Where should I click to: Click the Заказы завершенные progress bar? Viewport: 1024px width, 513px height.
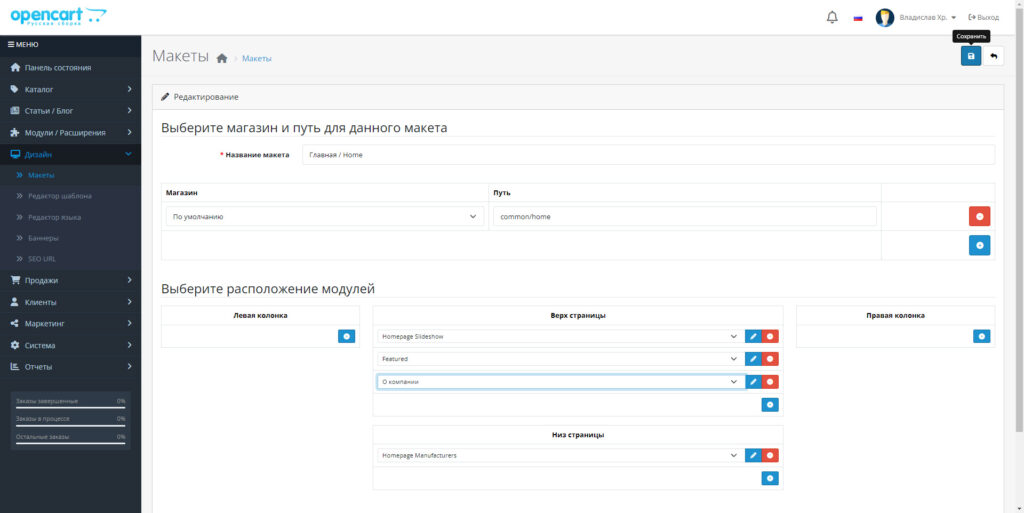click(71, 407)
